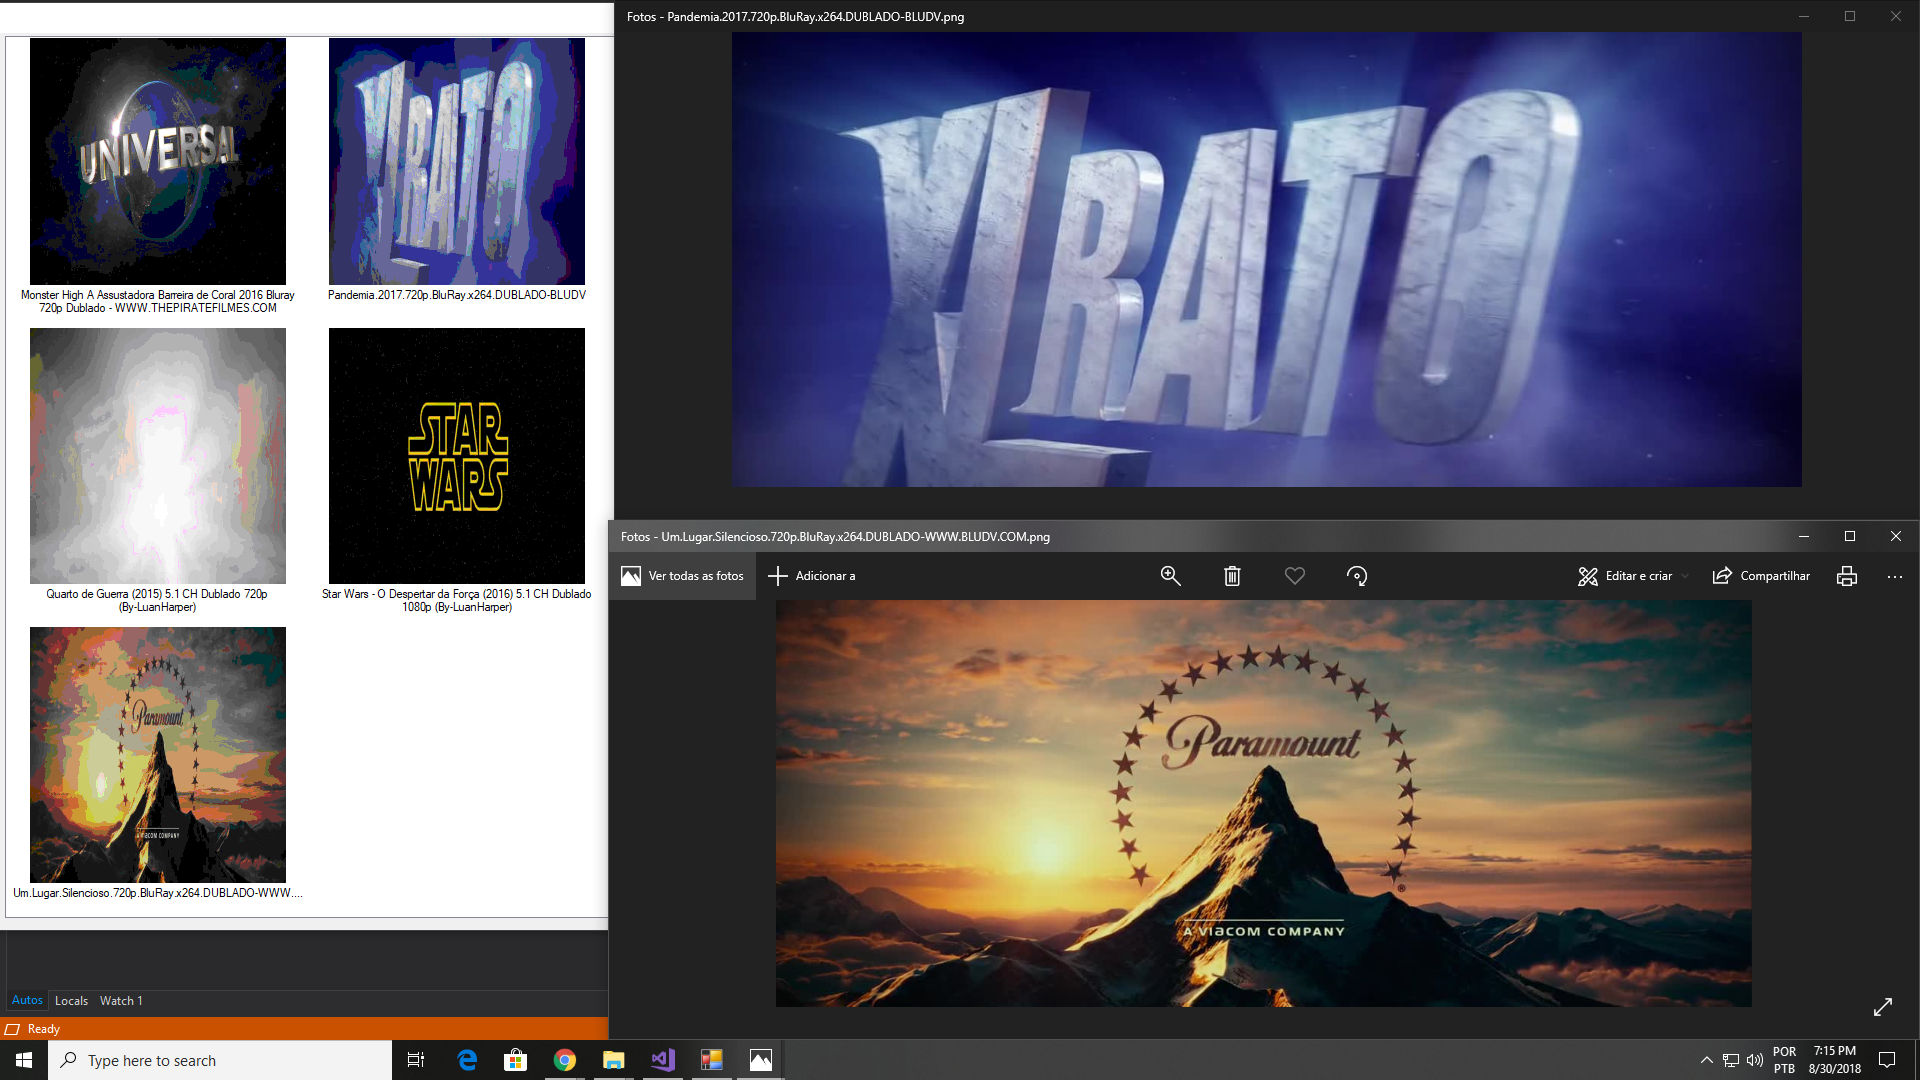Click the network icon in system tray
This screenshot has height=1080, width=1920.
coord(1731,1060)
